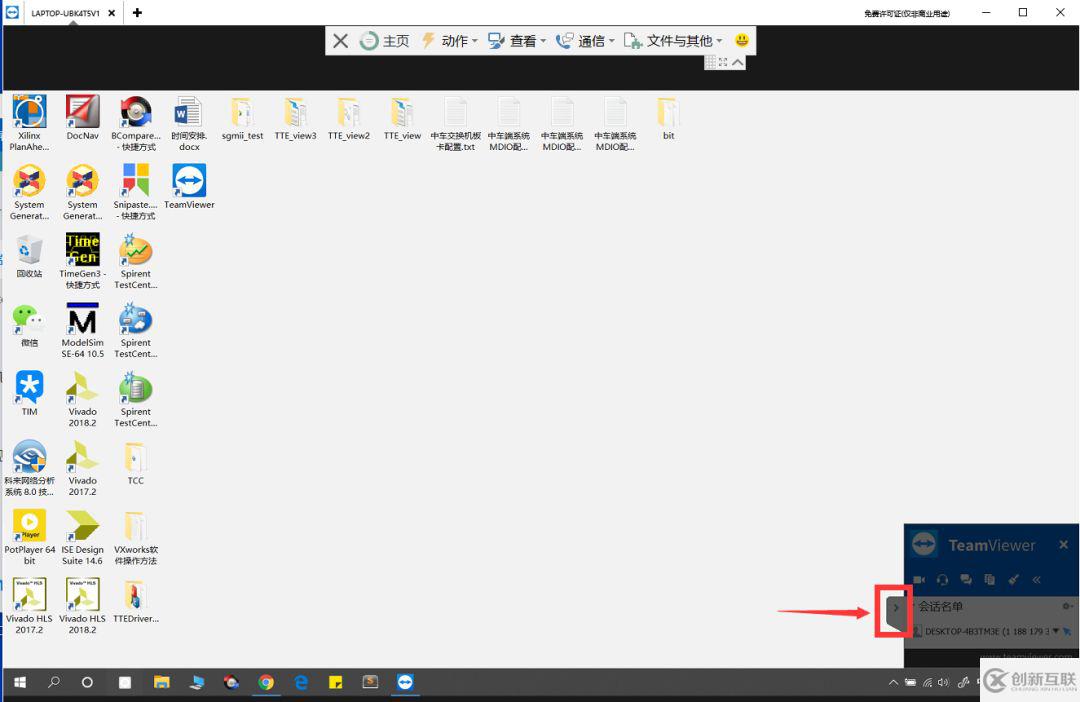Open the DocNav desktop shortcut

coord(83,117)
